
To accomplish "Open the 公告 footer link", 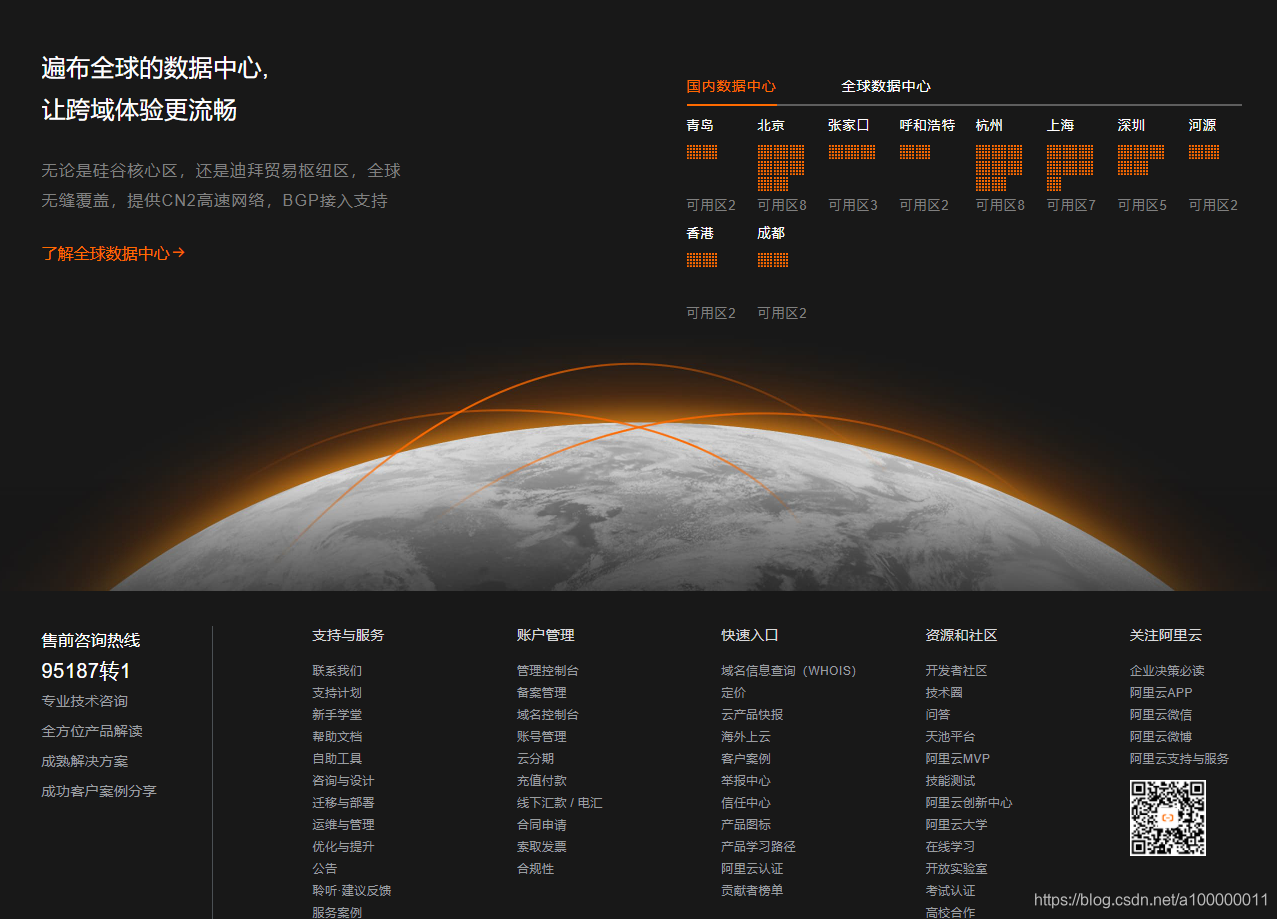I will (325, 869).
